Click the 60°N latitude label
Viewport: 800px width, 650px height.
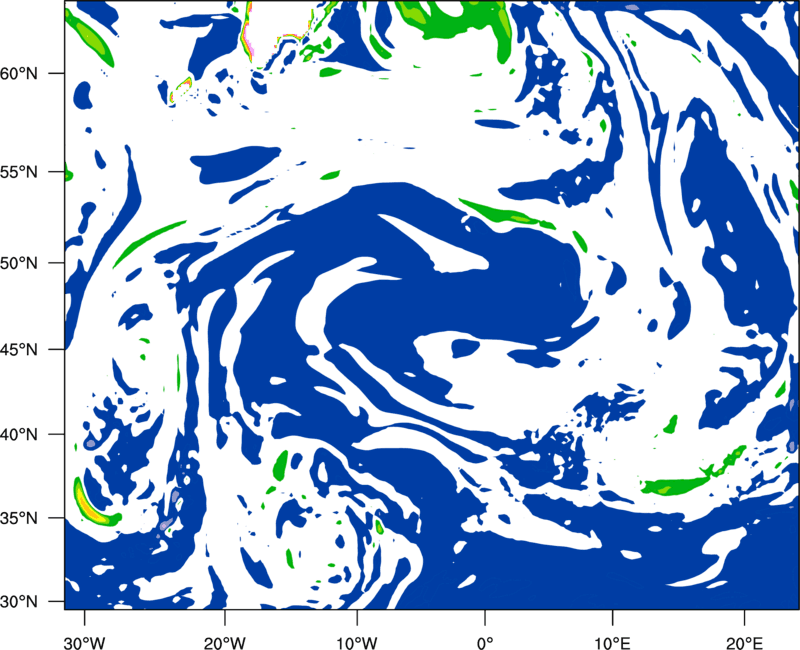tap(19, 74)
